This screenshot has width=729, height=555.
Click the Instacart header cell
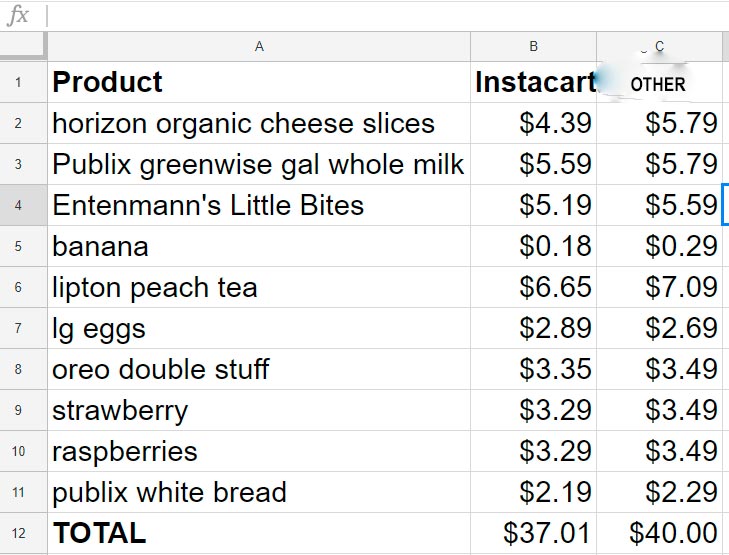534,82
